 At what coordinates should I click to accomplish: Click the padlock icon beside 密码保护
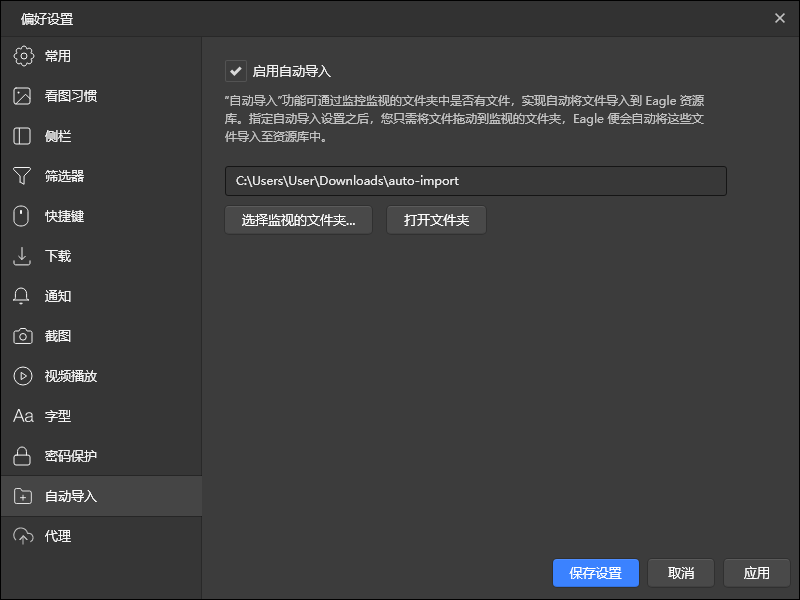click(x=22, y=456)
